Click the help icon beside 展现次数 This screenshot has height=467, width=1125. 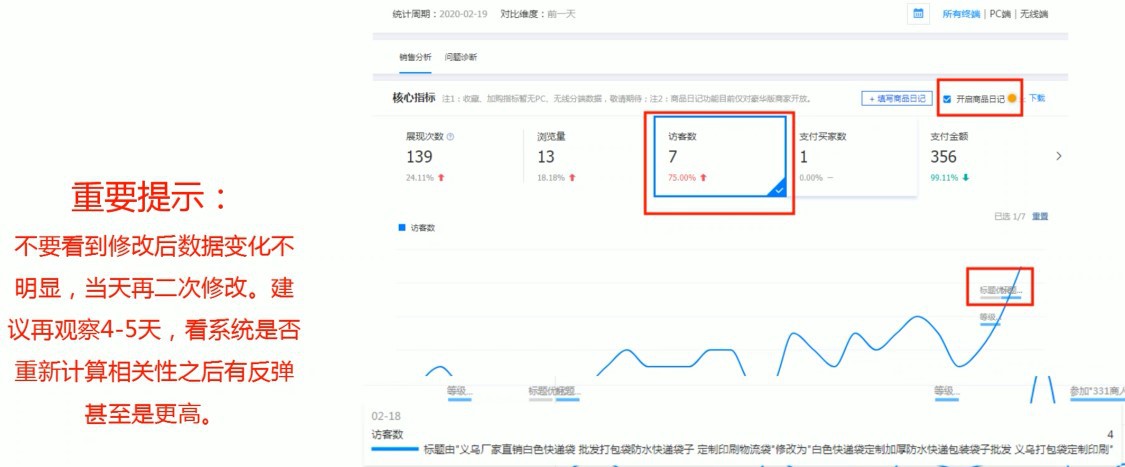coord(450,137)
